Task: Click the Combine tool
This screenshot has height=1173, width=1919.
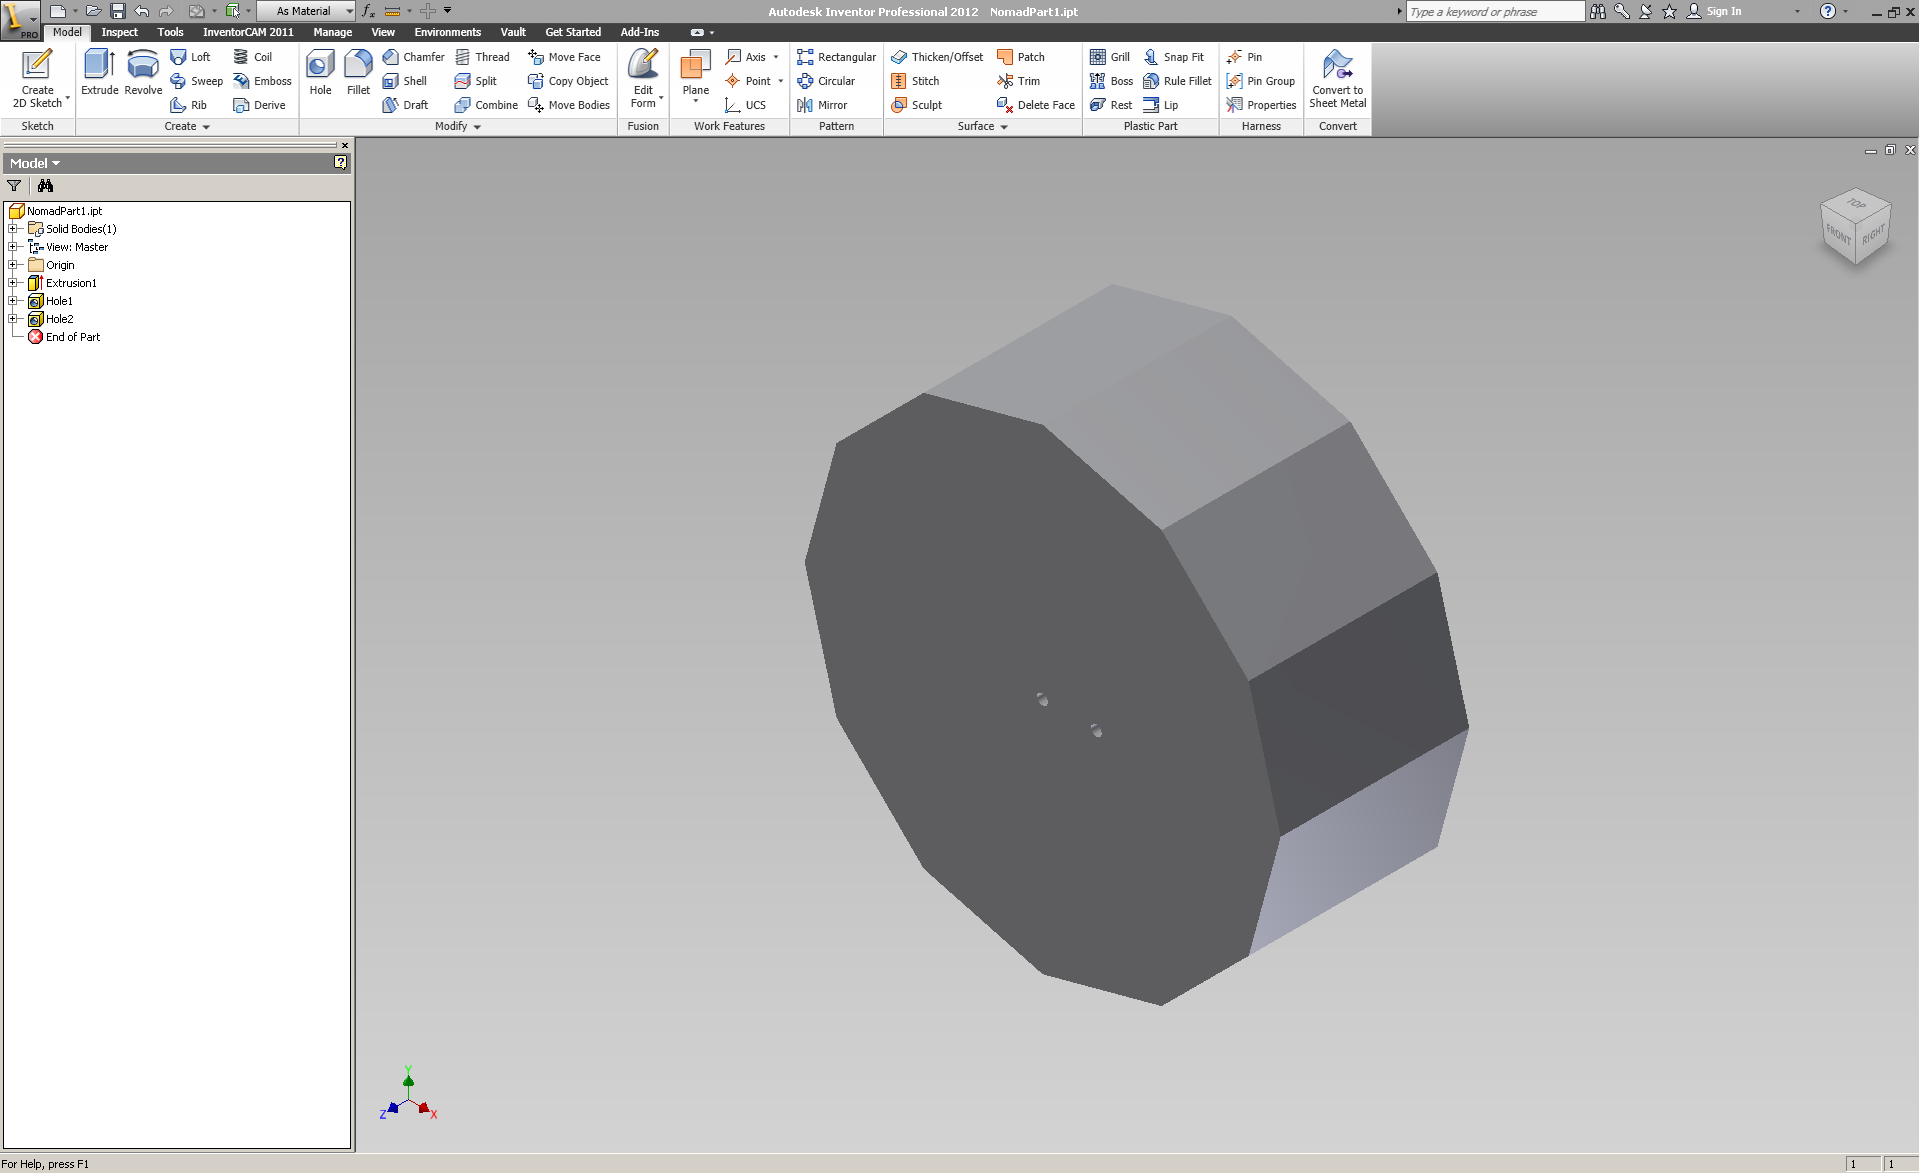Action: 486,105
